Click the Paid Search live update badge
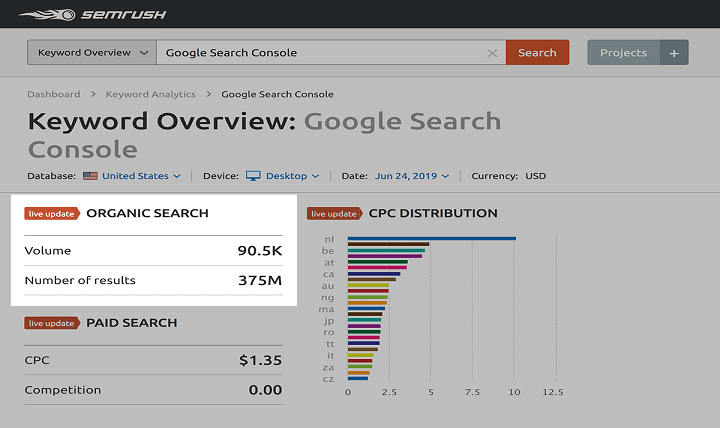This screenshot has width=720, height=428. 51,323
